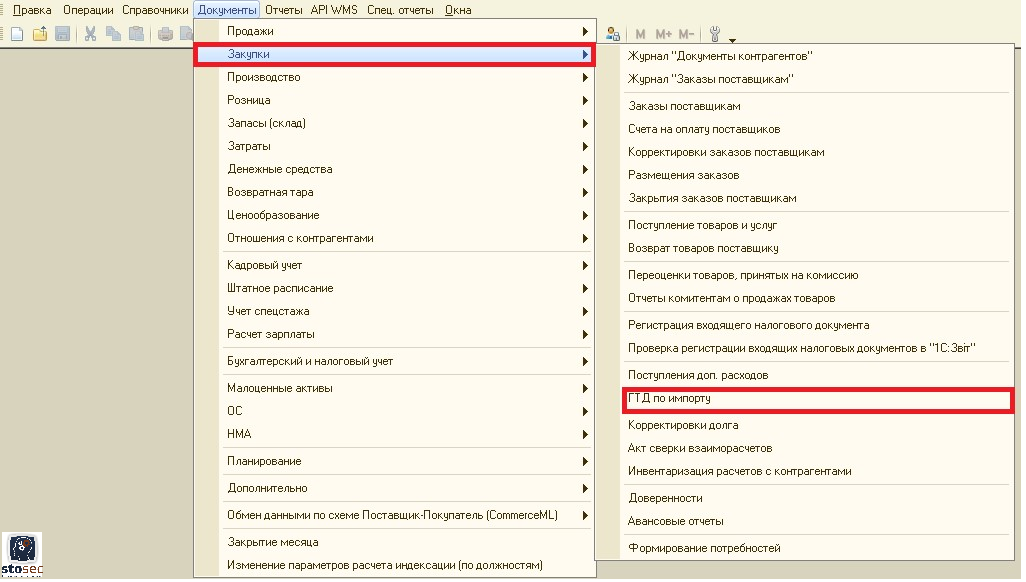The image size is (1026, 582).
Task: Expand the Запасы (склад) submenu
Action: 395,123
